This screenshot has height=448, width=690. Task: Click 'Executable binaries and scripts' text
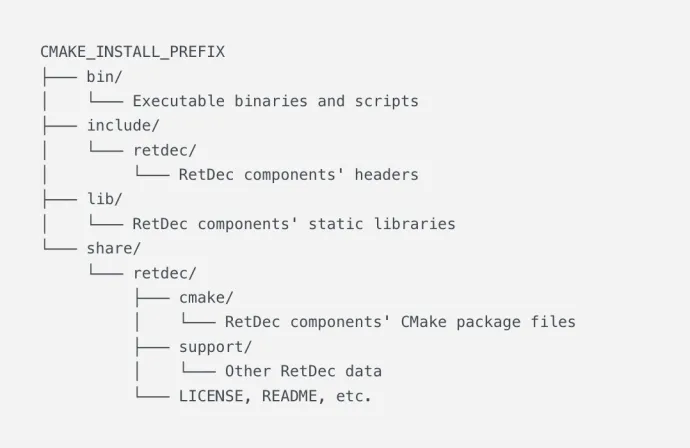coord(275,101)
